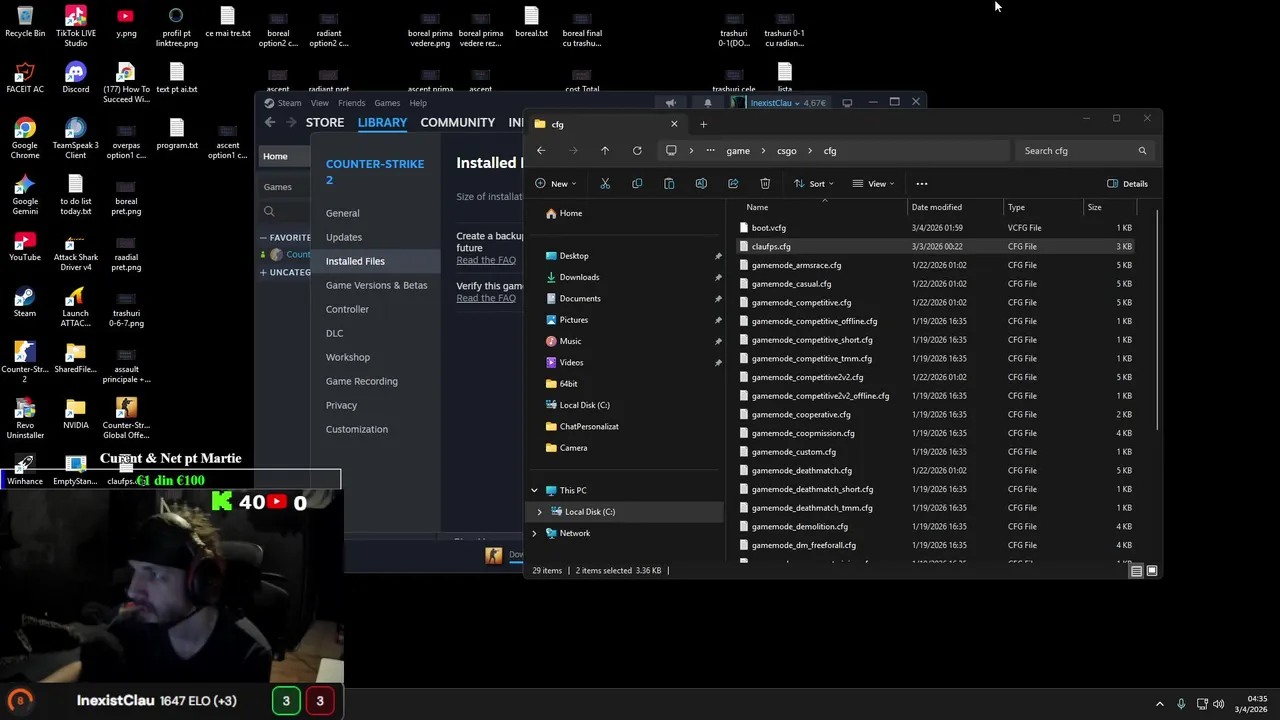Image resolution: width=1280 pixels, height=720 pixels.
Task: Refresh the cfg folder view
Action: click(x=637, y=151)
